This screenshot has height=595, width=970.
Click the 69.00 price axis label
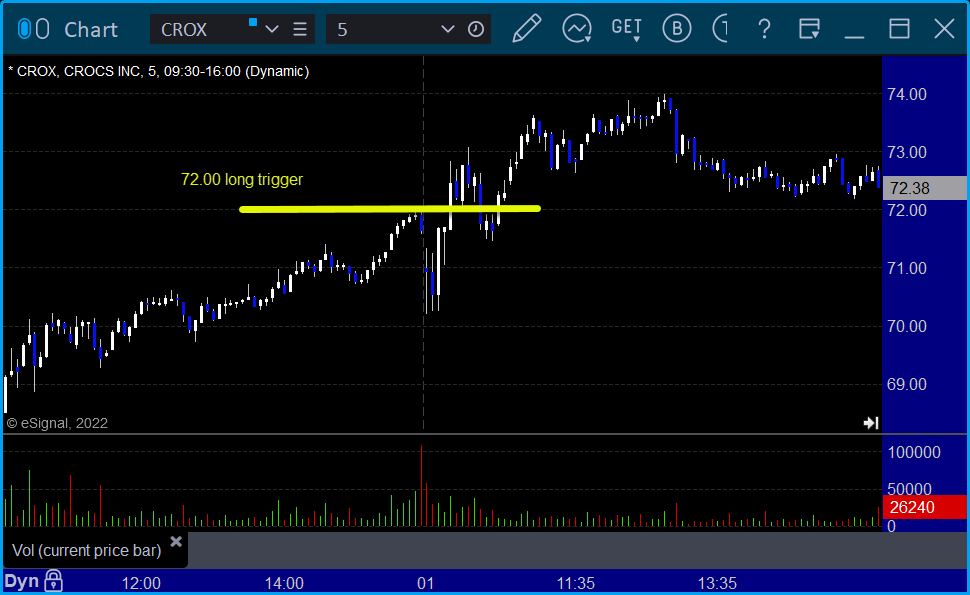point(907,384)
